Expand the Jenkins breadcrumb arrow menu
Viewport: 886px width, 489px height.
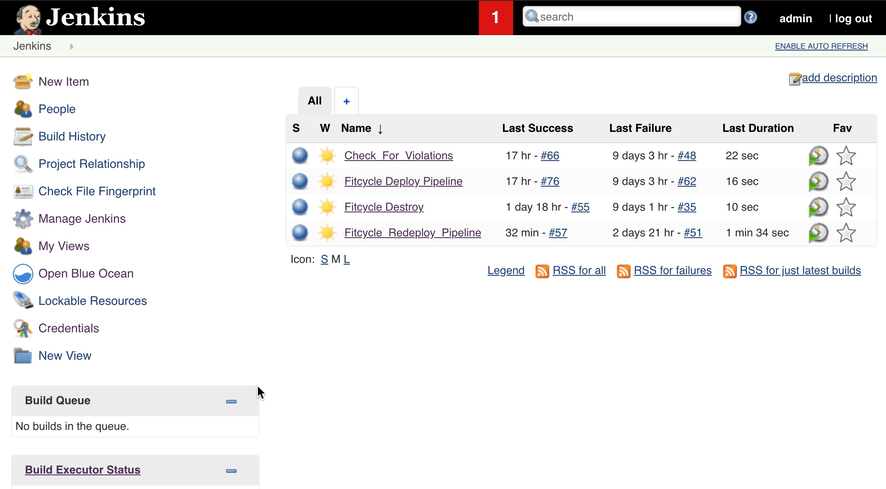point(72,46)
